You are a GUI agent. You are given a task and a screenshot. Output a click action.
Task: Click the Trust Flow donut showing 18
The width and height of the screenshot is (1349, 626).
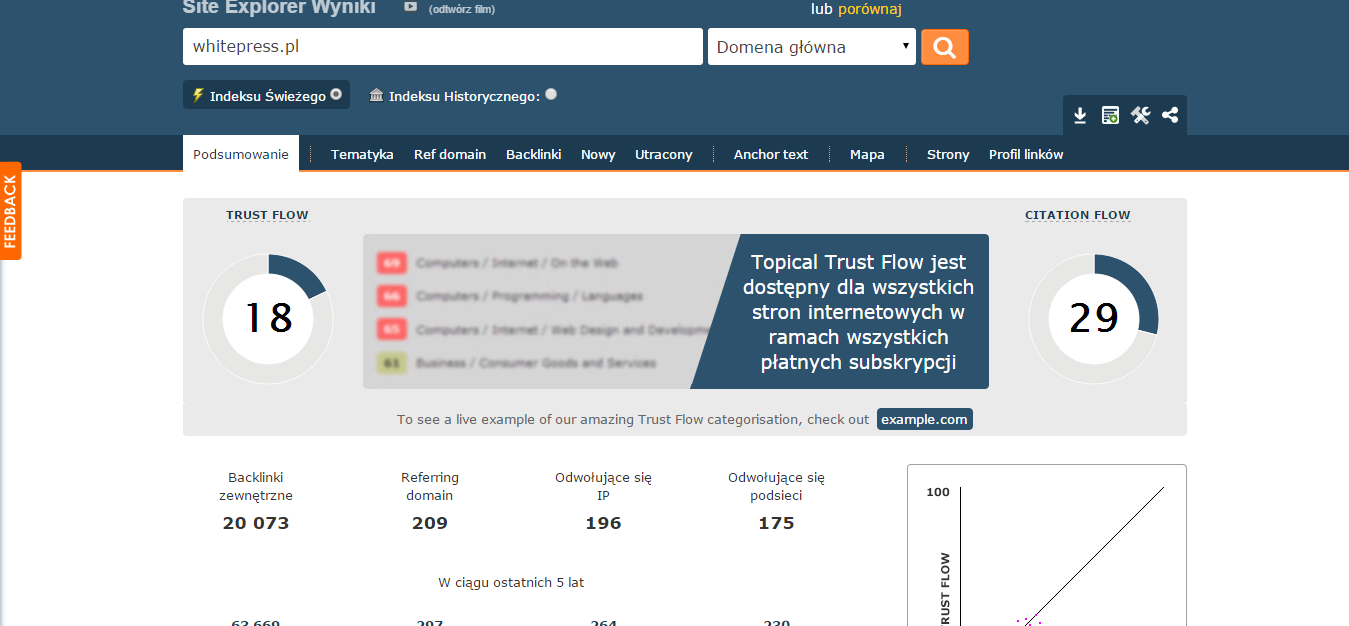tap(268, 318)
